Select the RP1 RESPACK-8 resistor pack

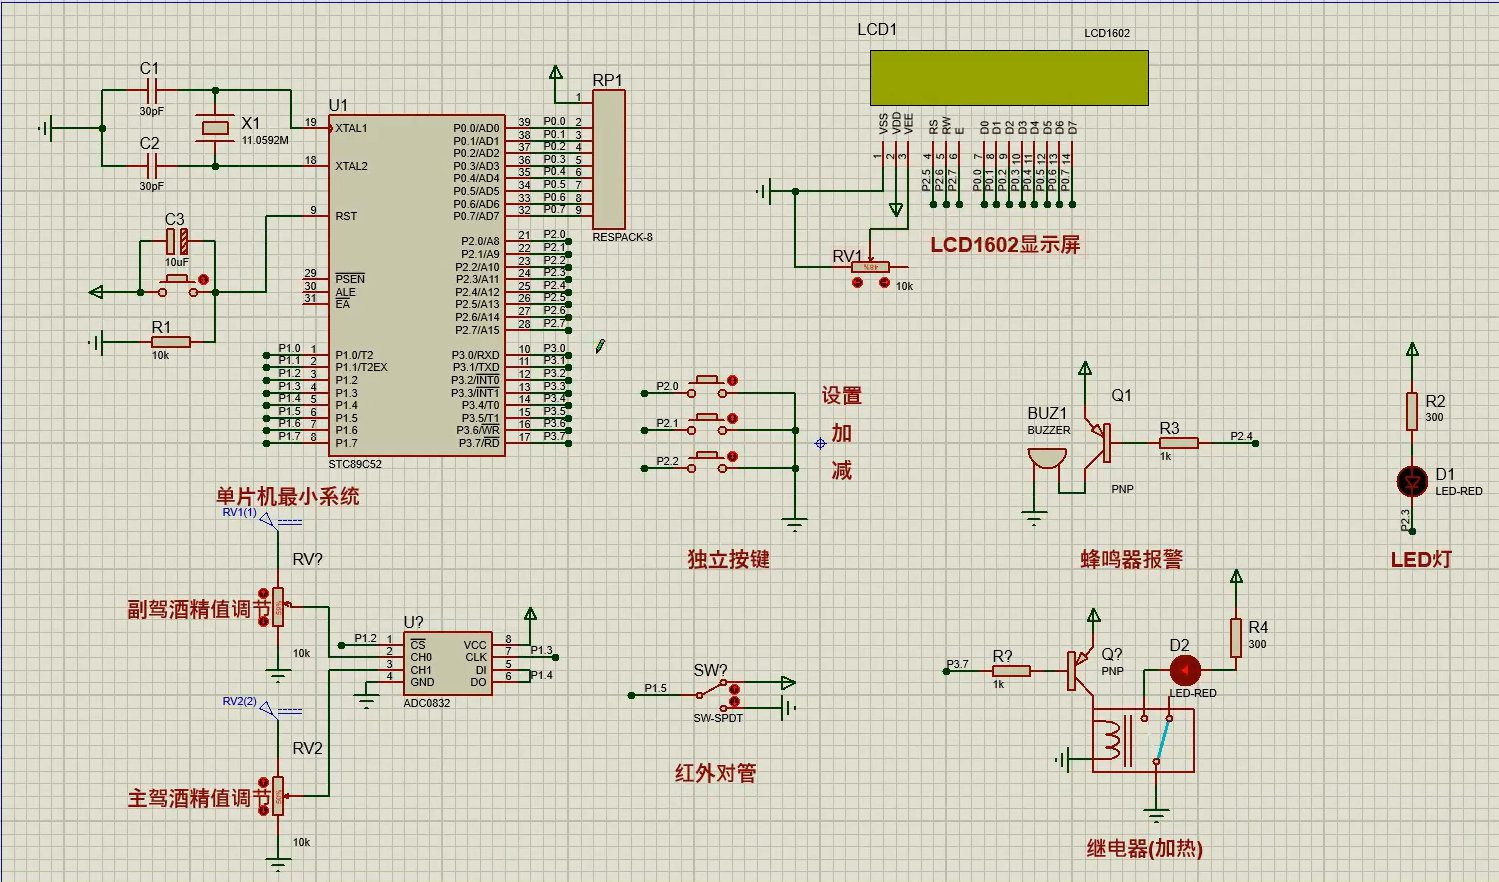pyautogui.click(x=609, y=160)
